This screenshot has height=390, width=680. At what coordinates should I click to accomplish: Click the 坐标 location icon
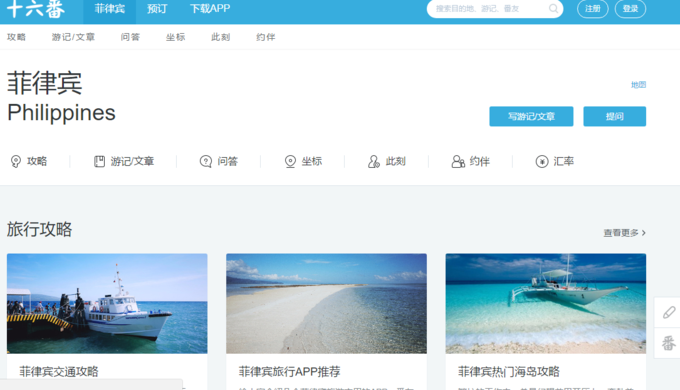(x=290, y=161)
